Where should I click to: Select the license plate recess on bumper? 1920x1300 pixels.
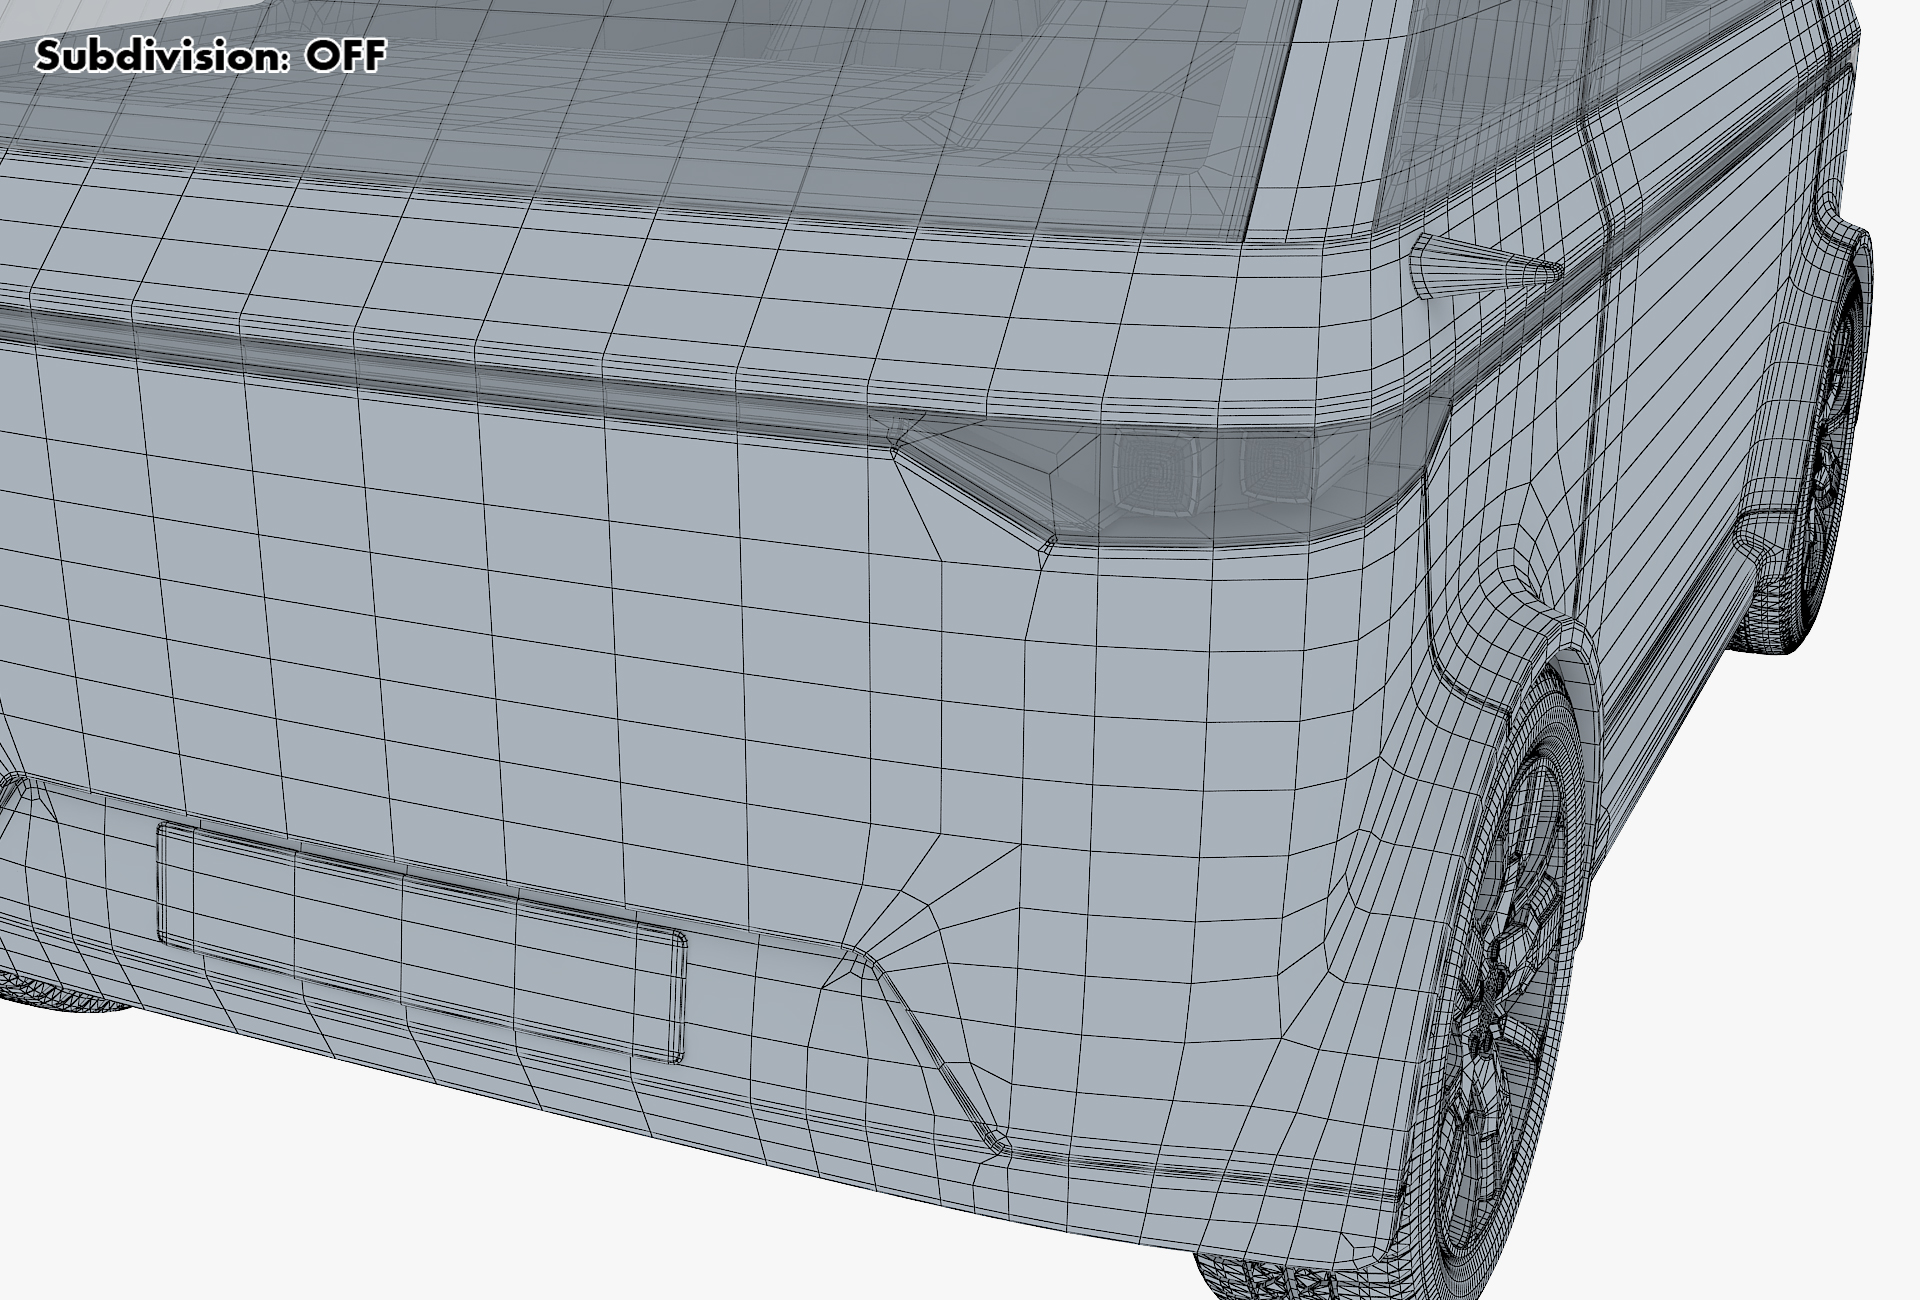(420, 940)
